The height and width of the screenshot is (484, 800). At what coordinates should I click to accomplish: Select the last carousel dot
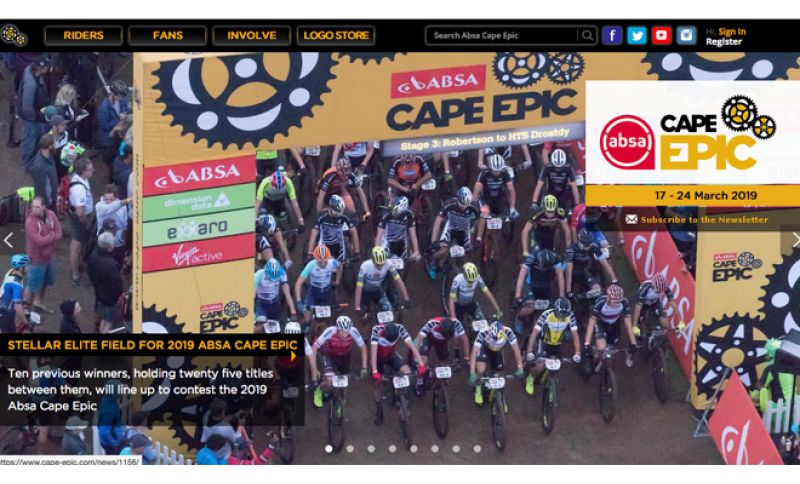coord(477,449)
